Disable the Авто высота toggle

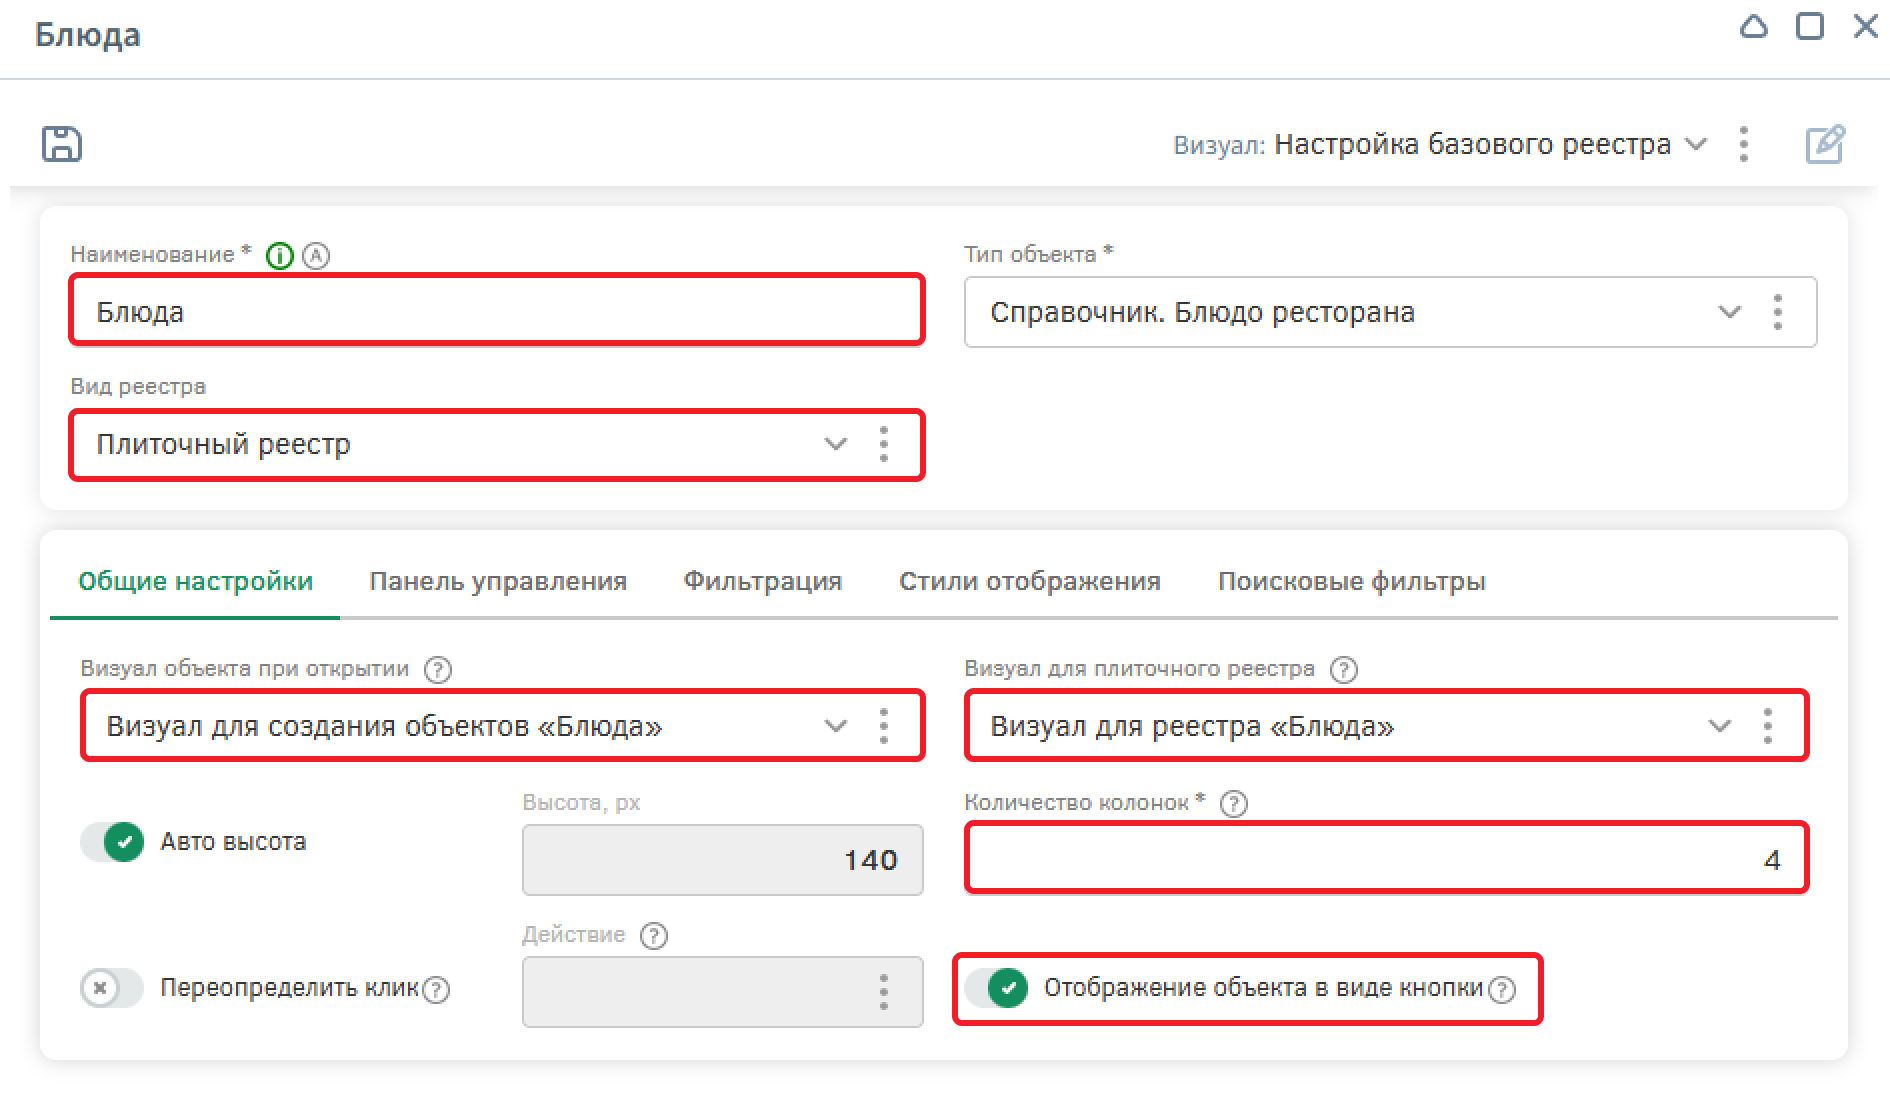coord(112,842)
